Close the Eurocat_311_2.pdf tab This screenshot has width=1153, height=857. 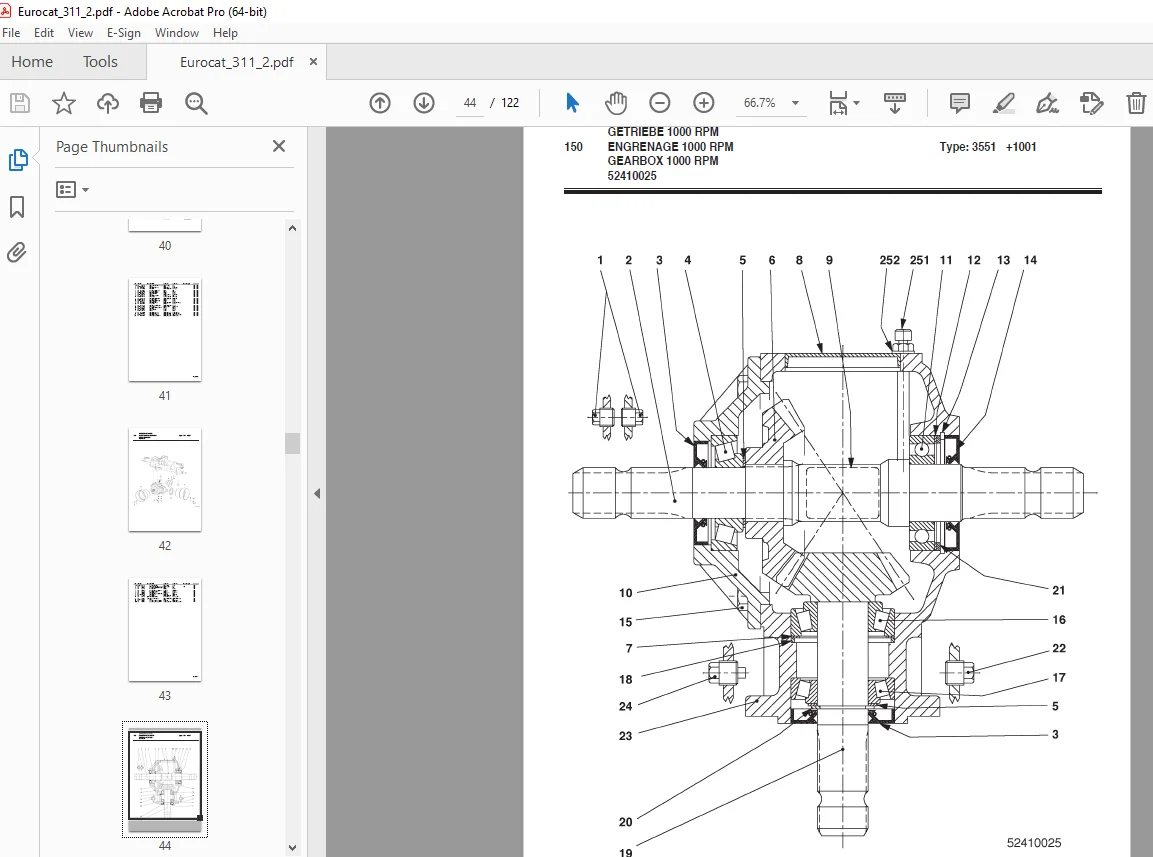(x=313, y=62)
